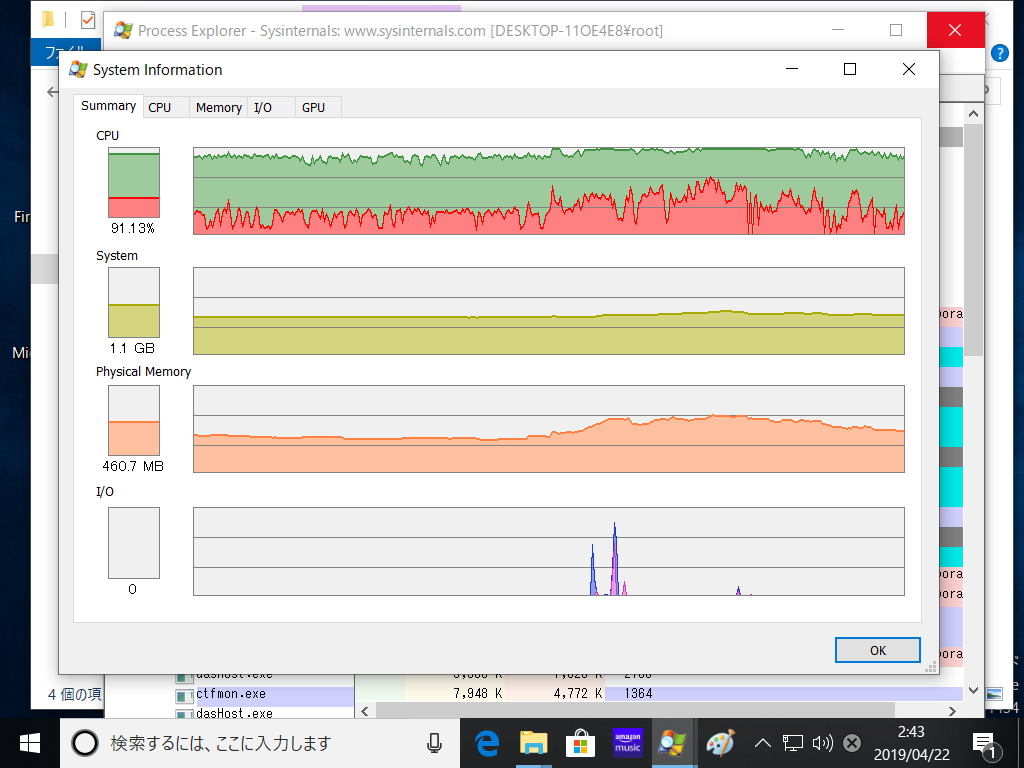The height and width of the screenshot is (768, 1024).
Task: Click the CPU usage history graph
Action: [x=549, y=191]
